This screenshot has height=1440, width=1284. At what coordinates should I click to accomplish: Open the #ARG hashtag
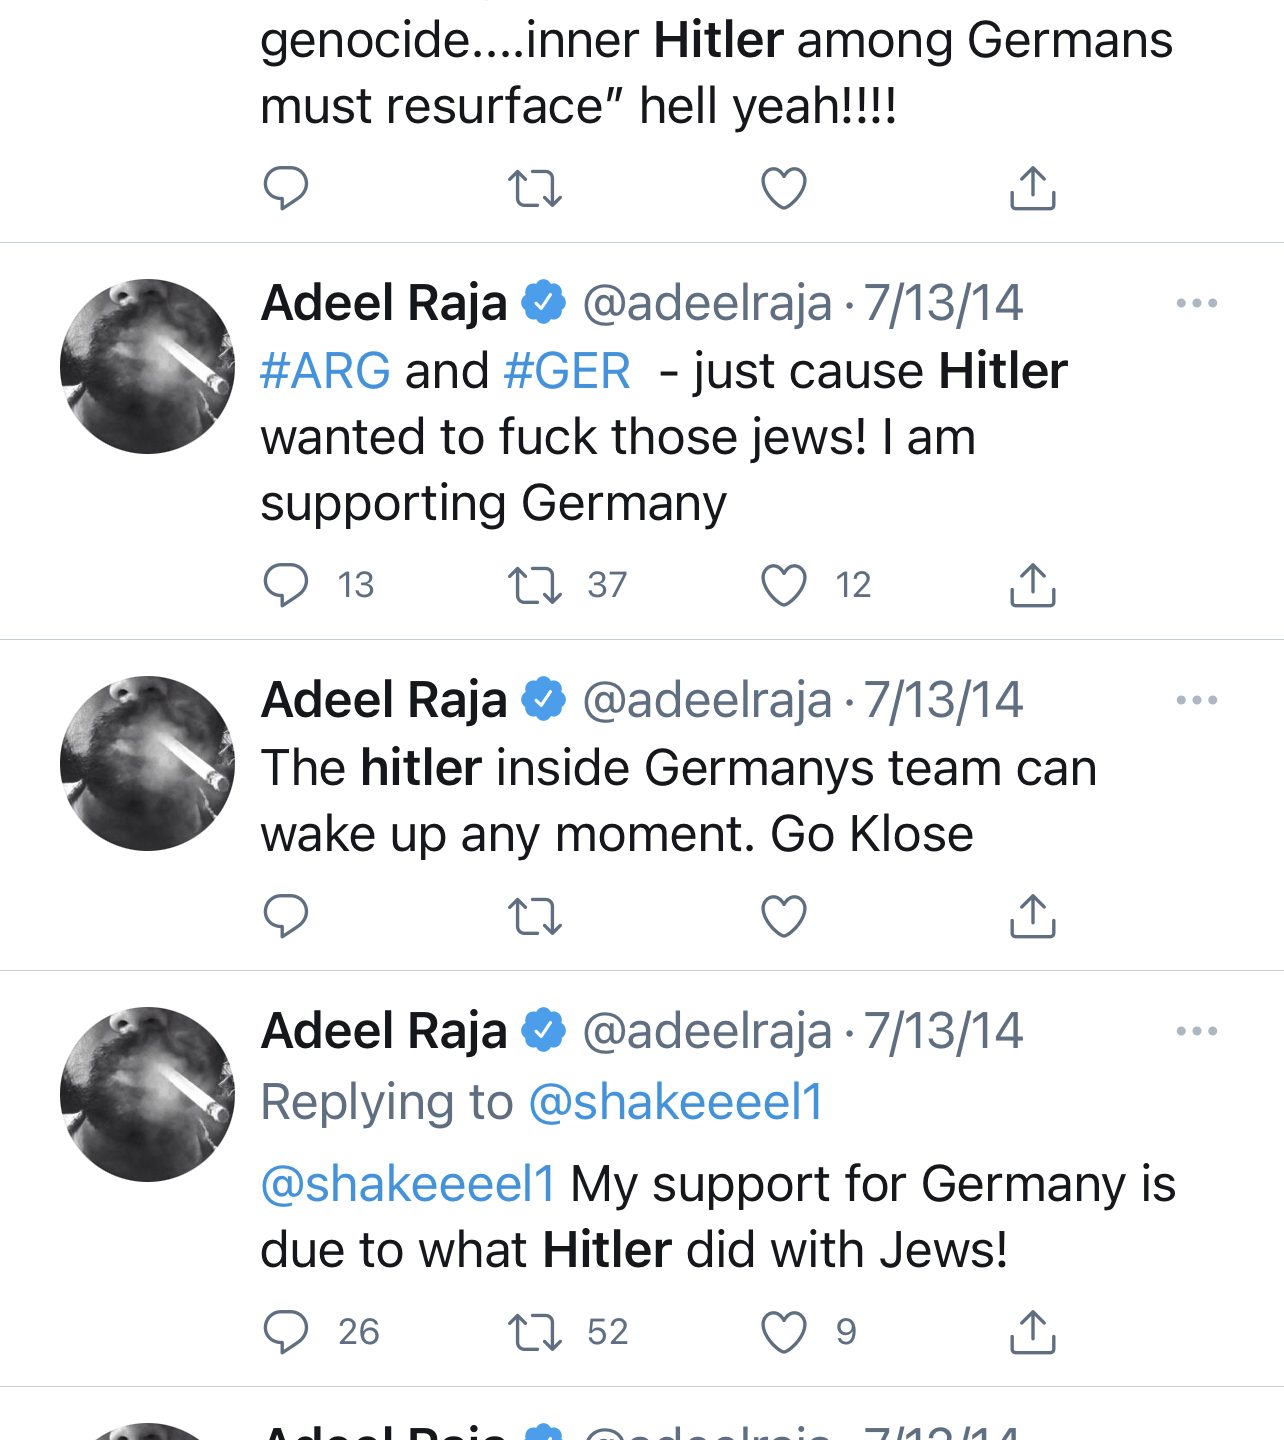click(325, 371)
